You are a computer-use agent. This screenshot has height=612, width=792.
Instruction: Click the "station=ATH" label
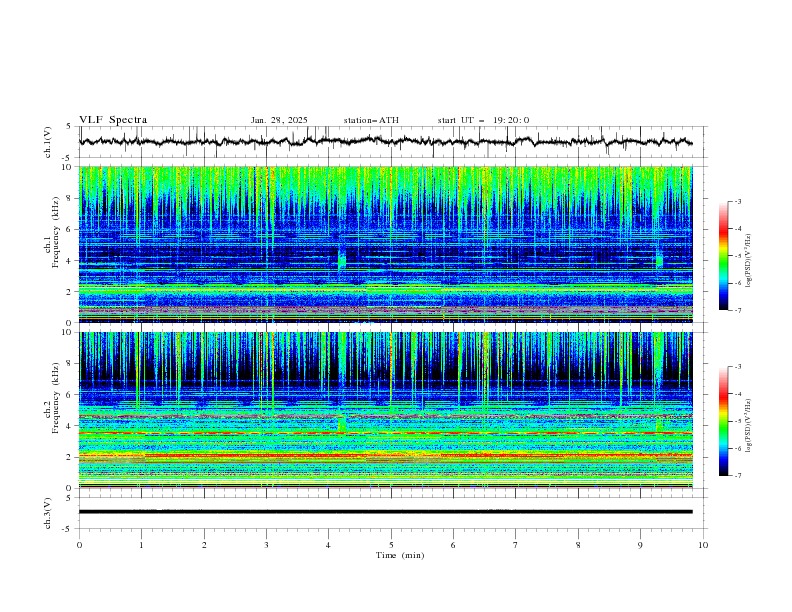point(371,120)
